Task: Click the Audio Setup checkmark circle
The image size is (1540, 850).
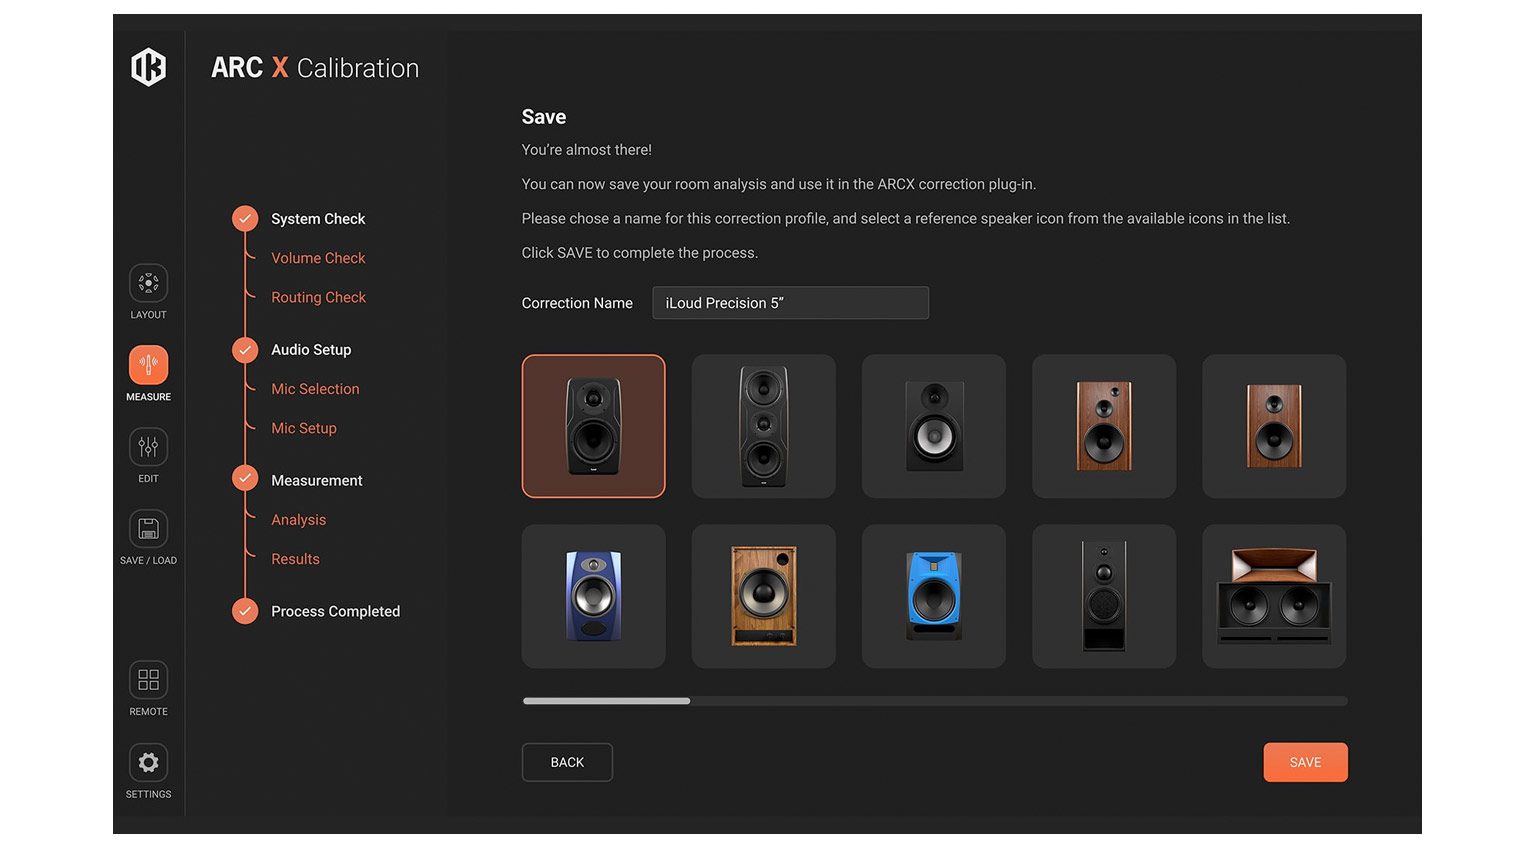Action: tap(245, 349)
